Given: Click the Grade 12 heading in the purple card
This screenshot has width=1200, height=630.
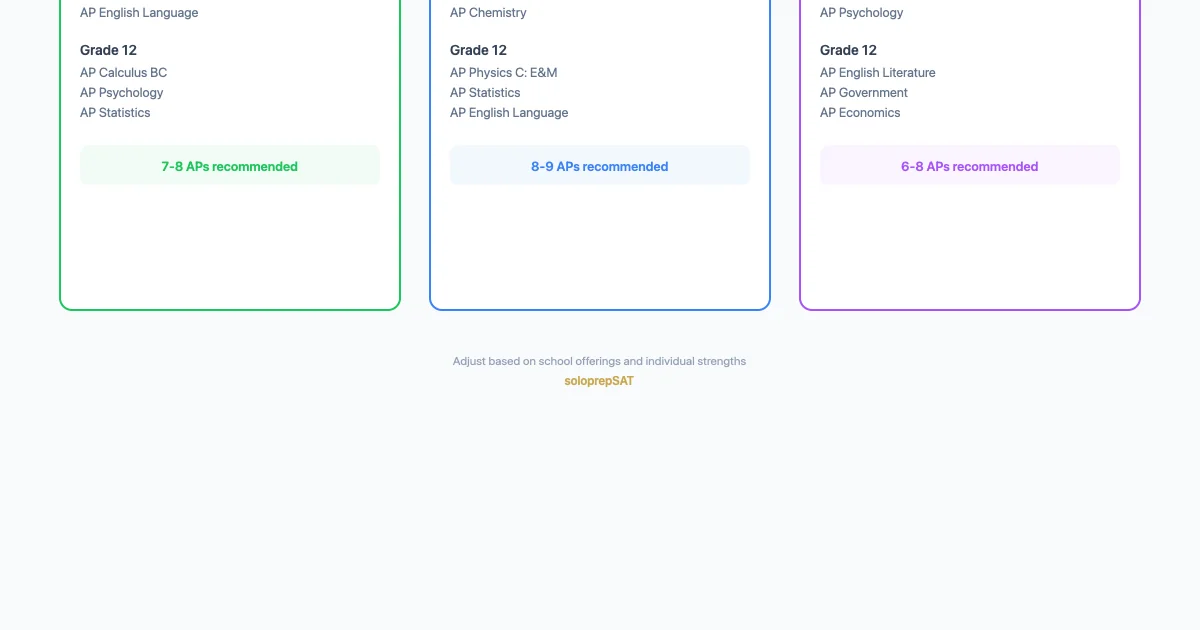Looking at the screenshot, I should 849,50.
